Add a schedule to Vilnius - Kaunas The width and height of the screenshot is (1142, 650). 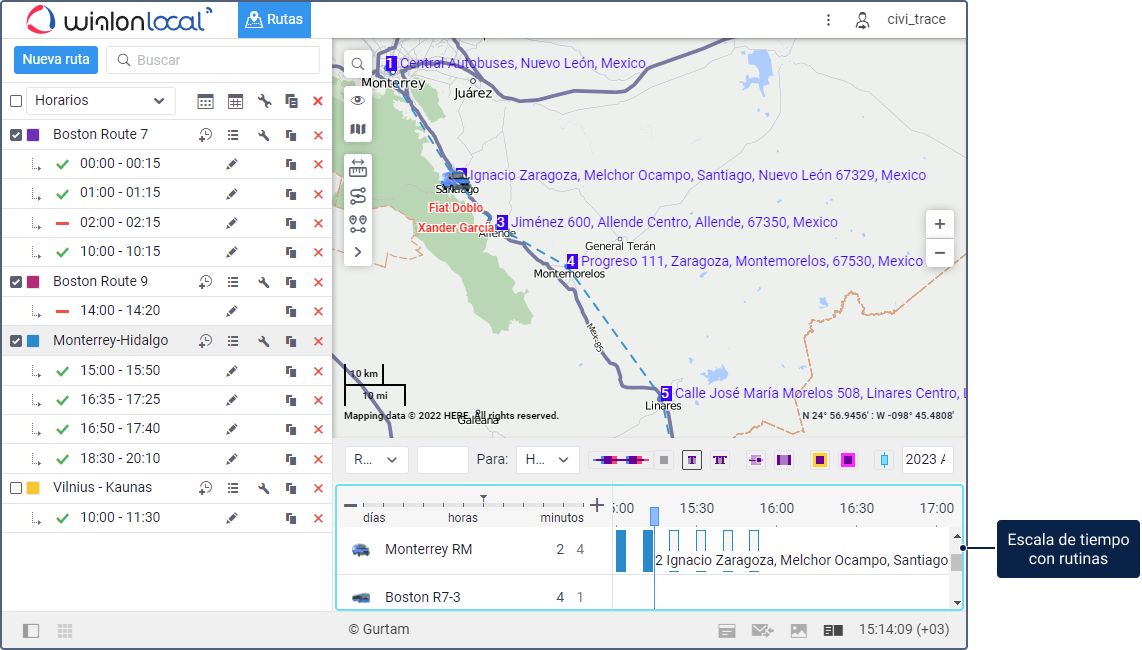tap(205, 488)
